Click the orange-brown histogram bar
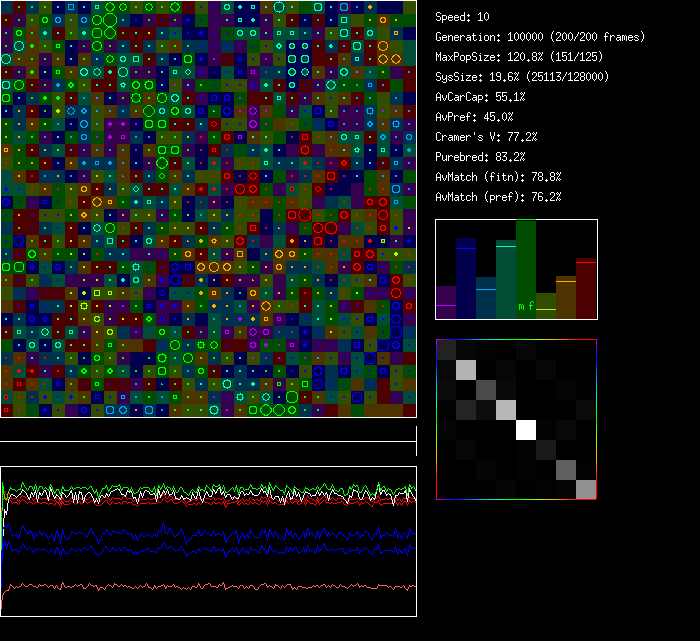The image size is (700, 641). click(x=566, y=297)
